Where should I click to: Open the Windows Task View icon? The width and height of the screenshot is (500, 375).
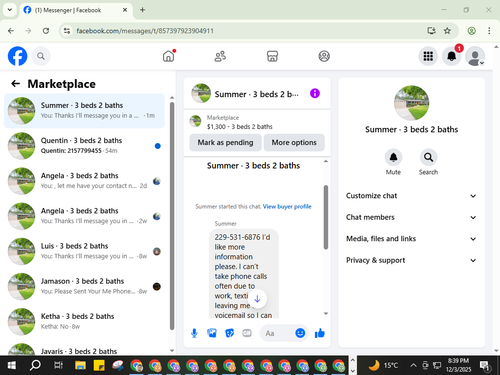click(58, 366)
